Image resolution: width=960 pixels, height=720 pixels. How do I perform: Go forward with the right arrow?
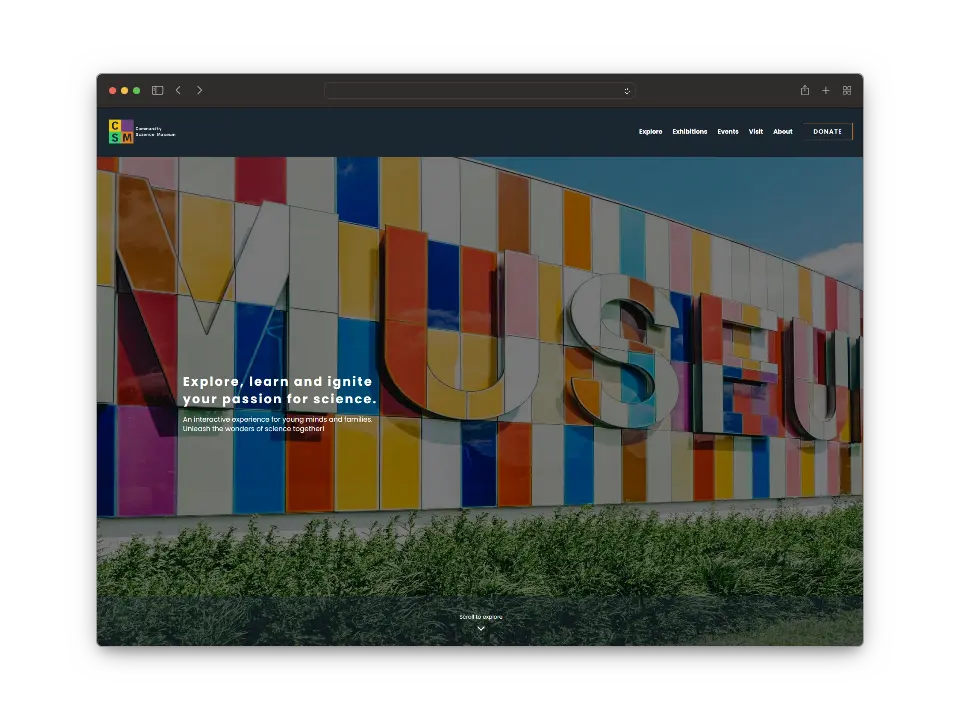[200, 90]
